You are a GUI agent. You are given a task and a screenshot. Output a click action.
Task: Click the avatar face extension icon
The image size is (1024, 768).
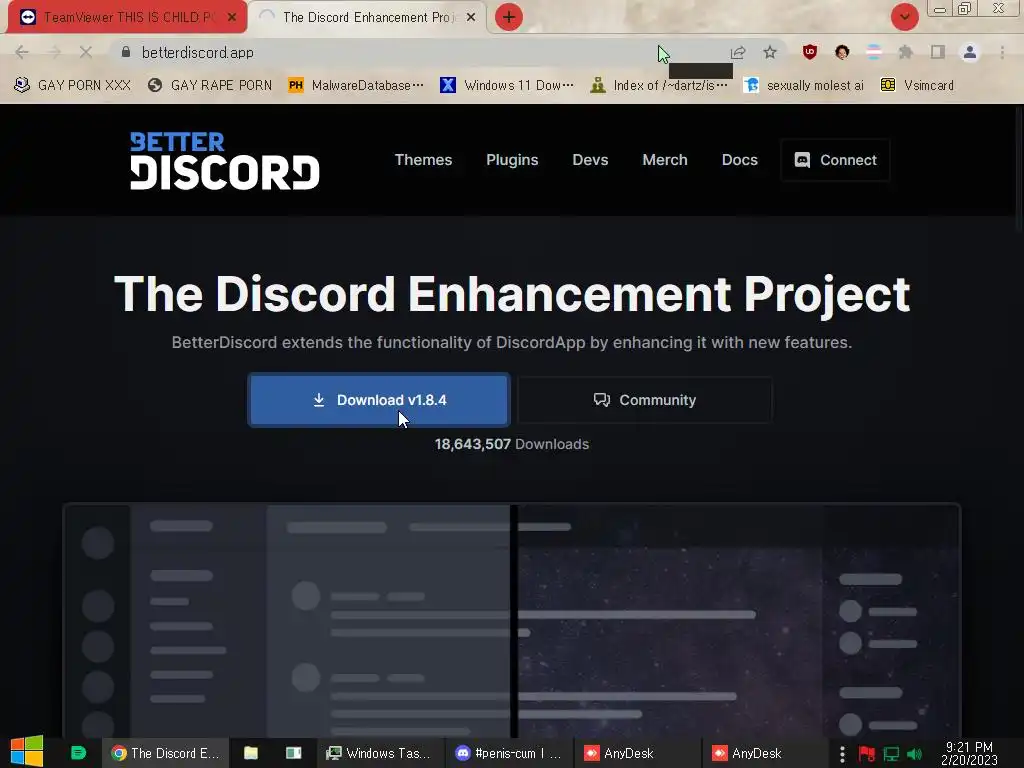(x=842, y=52)
